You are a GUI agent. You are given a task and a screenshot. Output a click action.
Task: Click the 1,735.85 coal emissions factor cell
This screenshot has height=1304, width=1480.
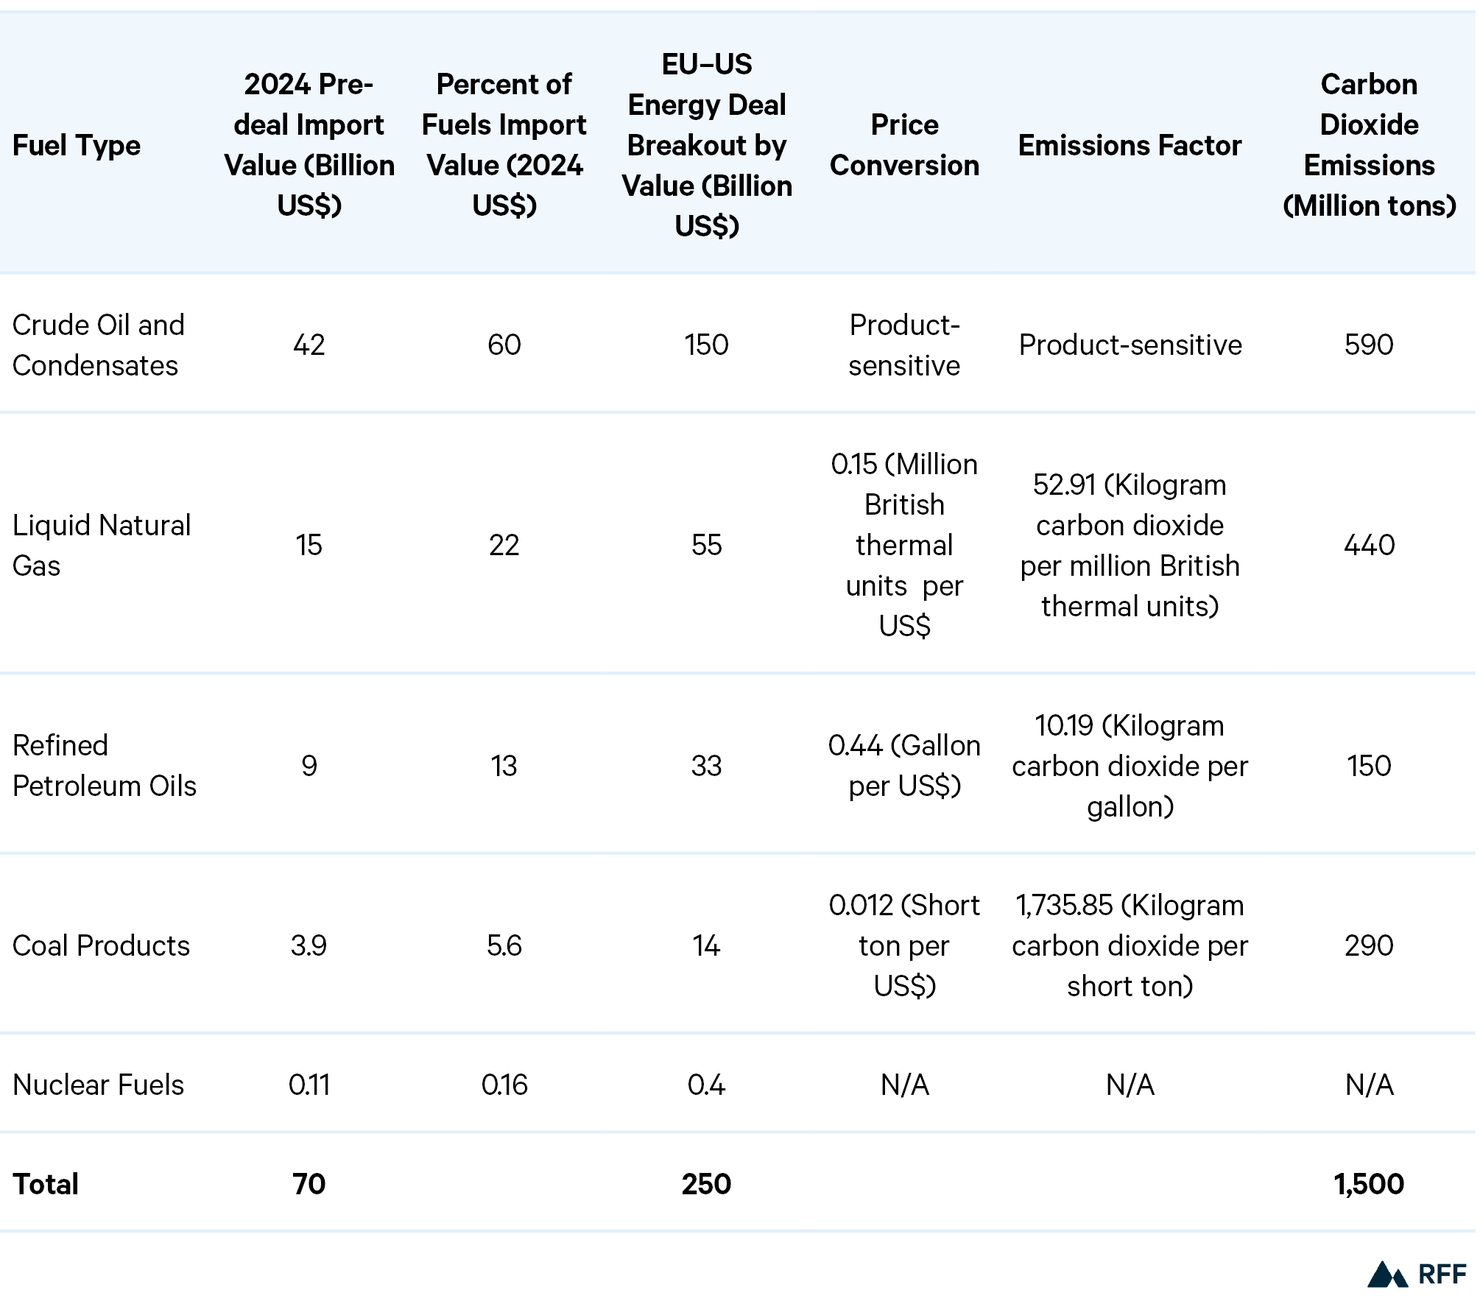pyautogui.click(x=1129, y=945)
